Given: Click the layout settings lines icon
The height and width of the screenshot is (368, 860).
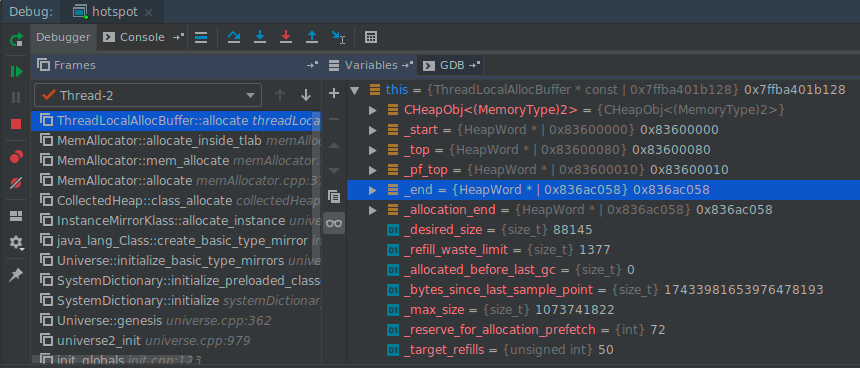Looking at the screenshot, I should [201, 37].
